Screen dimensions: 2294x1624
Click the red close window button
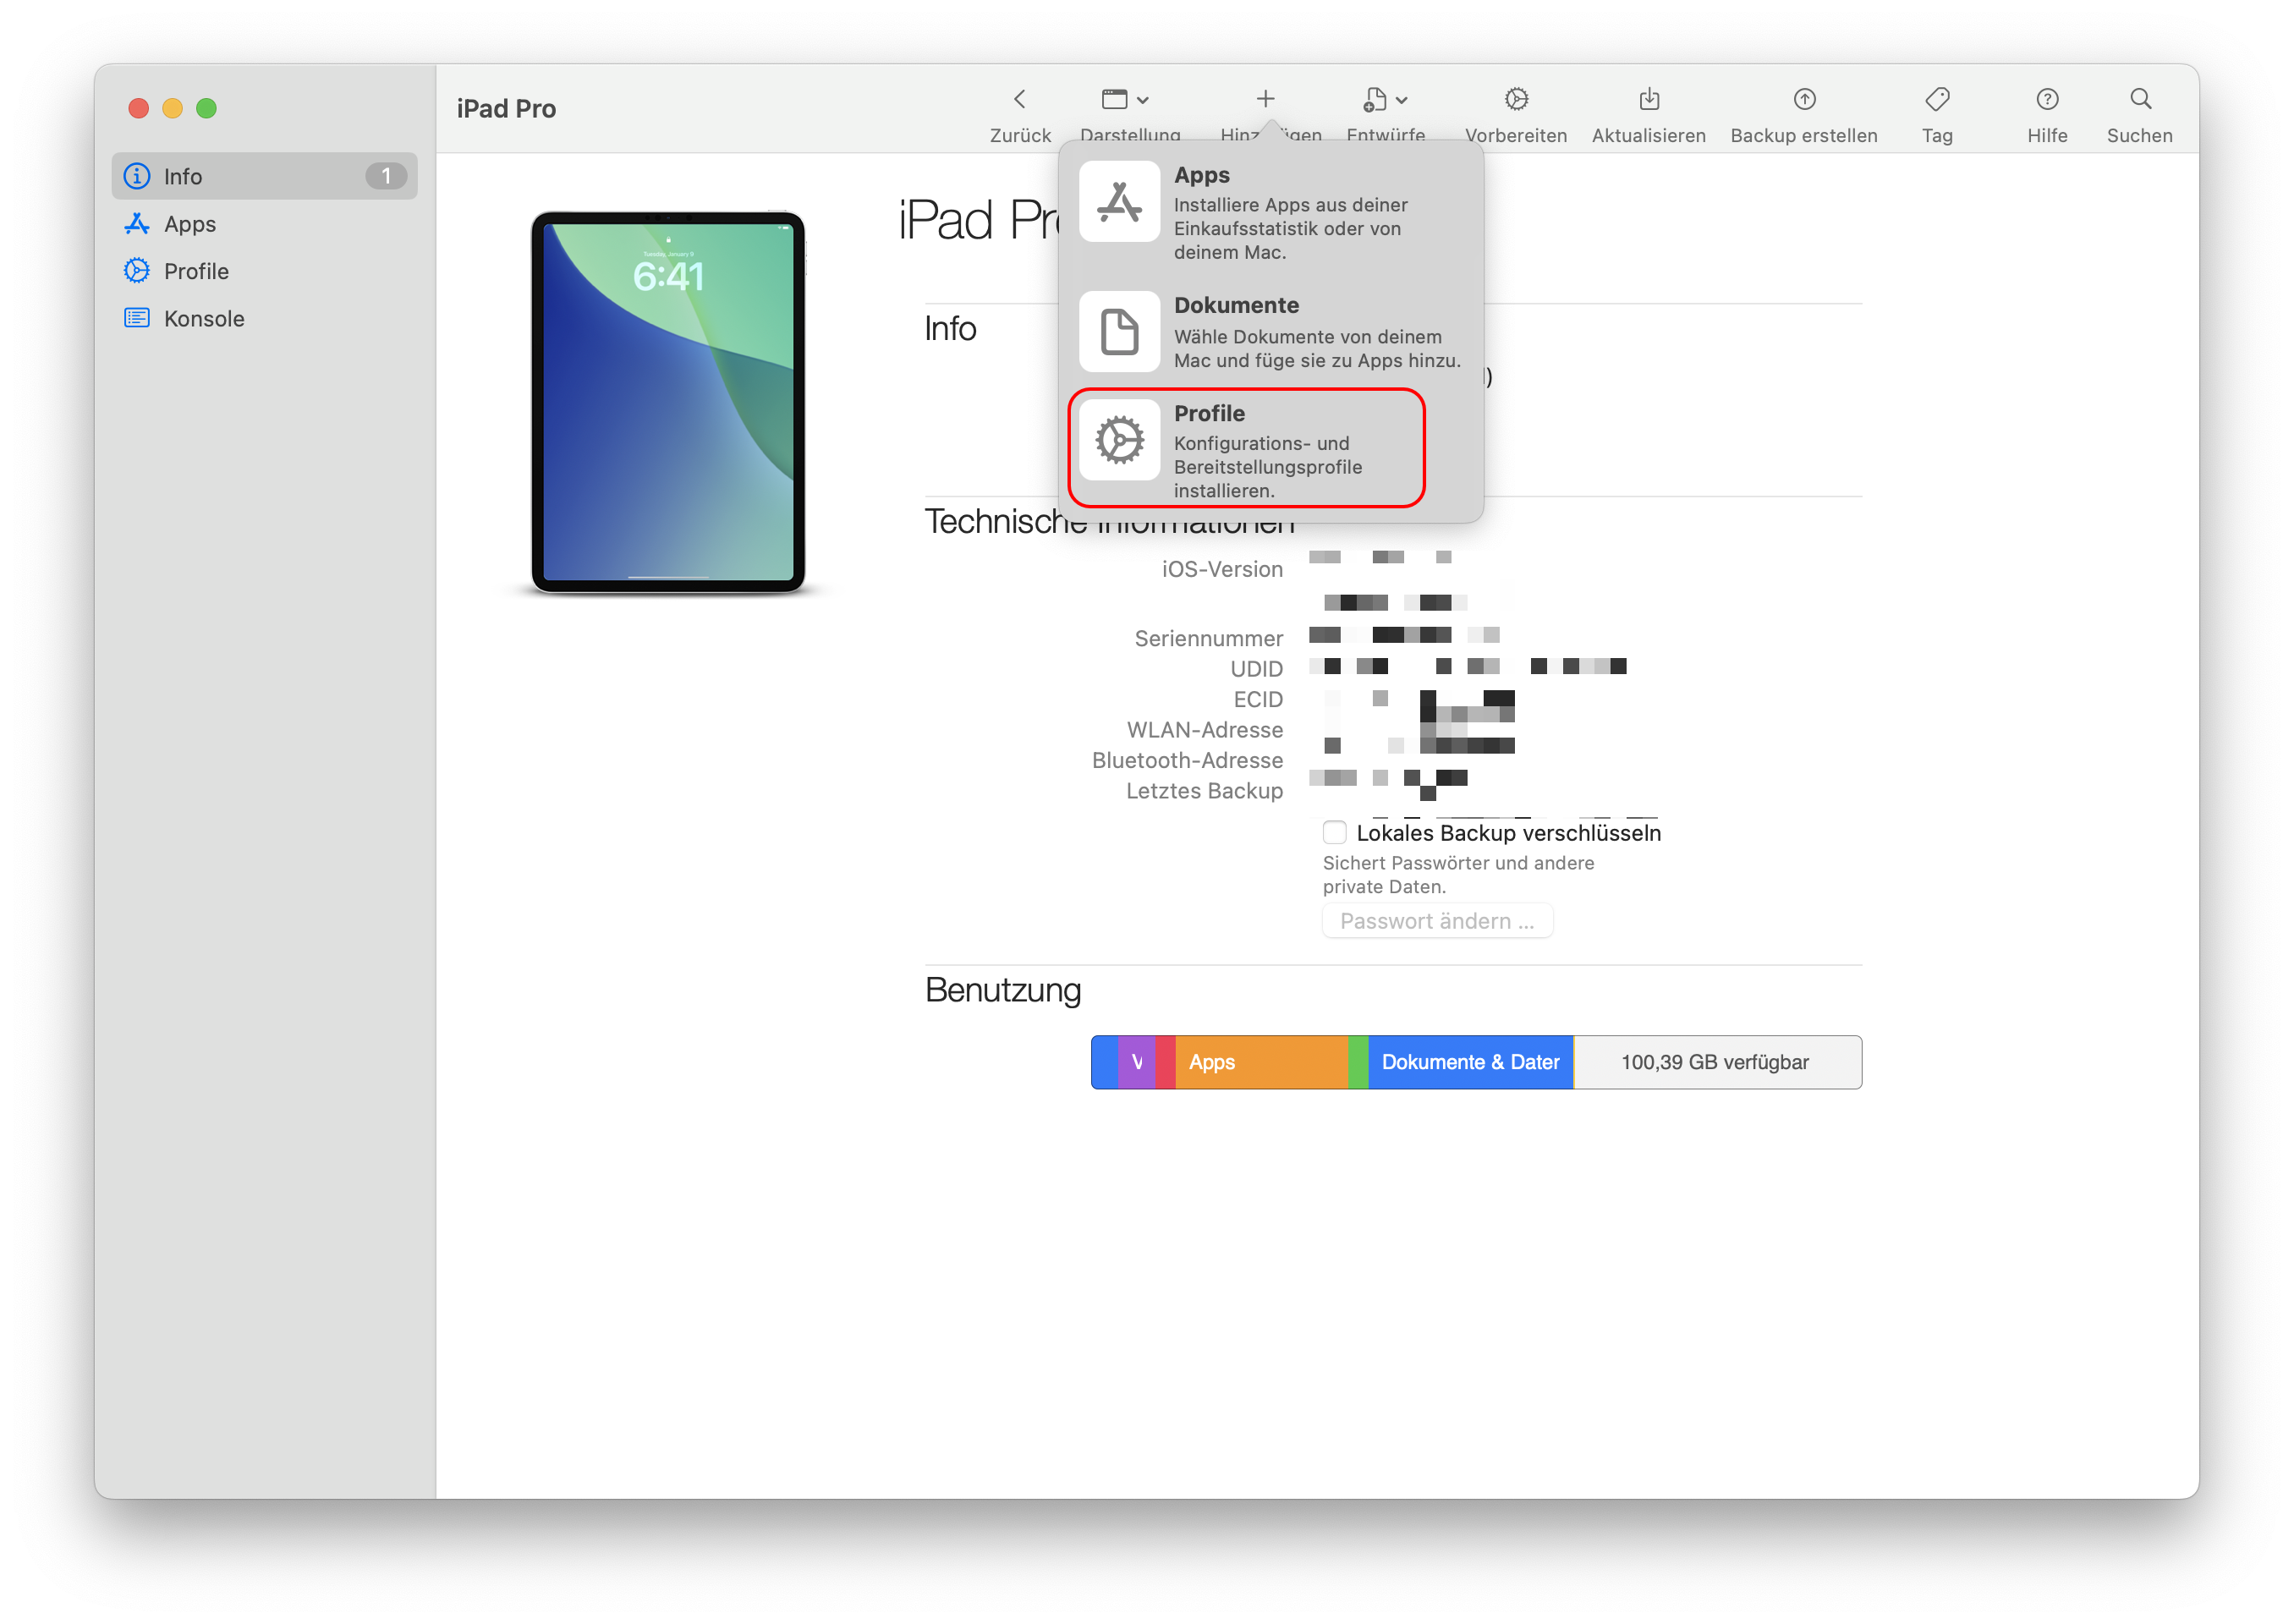pos(139,108)
